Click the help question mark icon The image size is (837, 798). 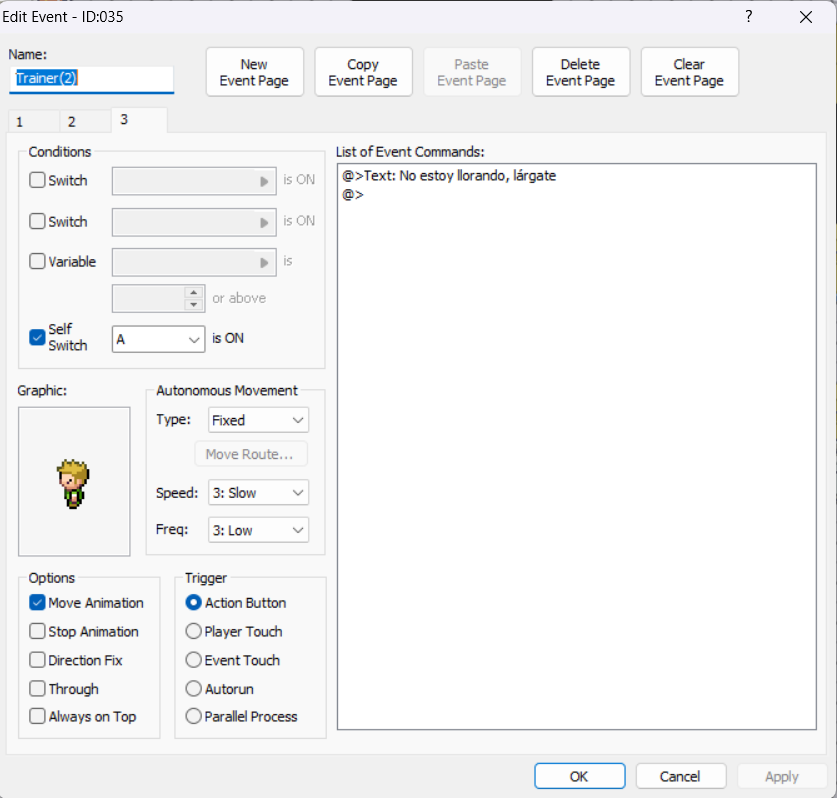[748, 17]
